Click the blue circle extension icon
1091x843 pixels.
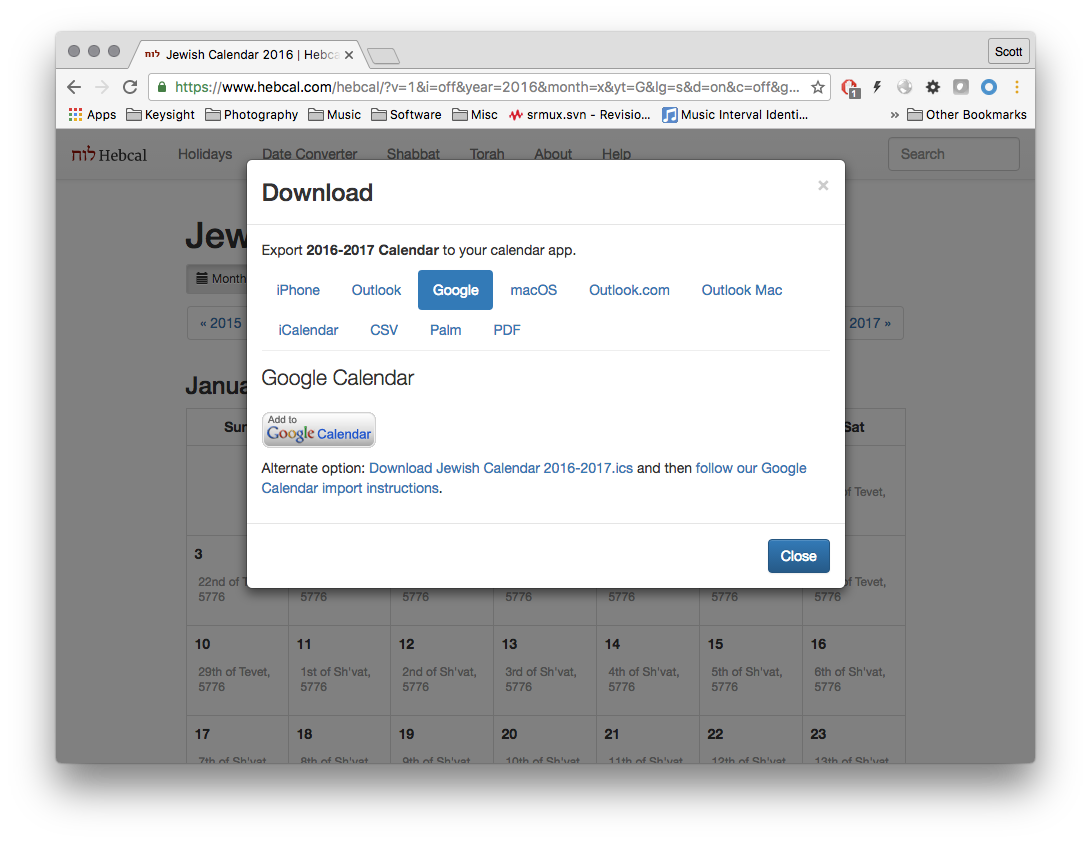(989, 87)
